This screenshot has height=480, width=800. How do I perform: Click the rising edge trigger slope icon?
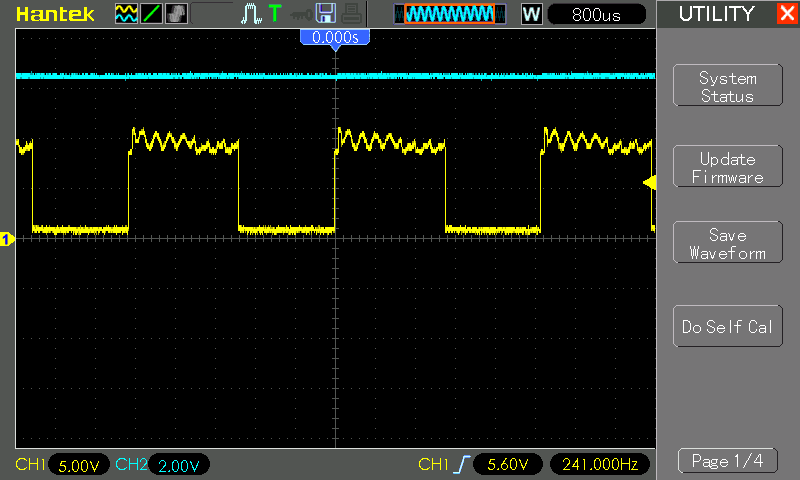point(461,465)
